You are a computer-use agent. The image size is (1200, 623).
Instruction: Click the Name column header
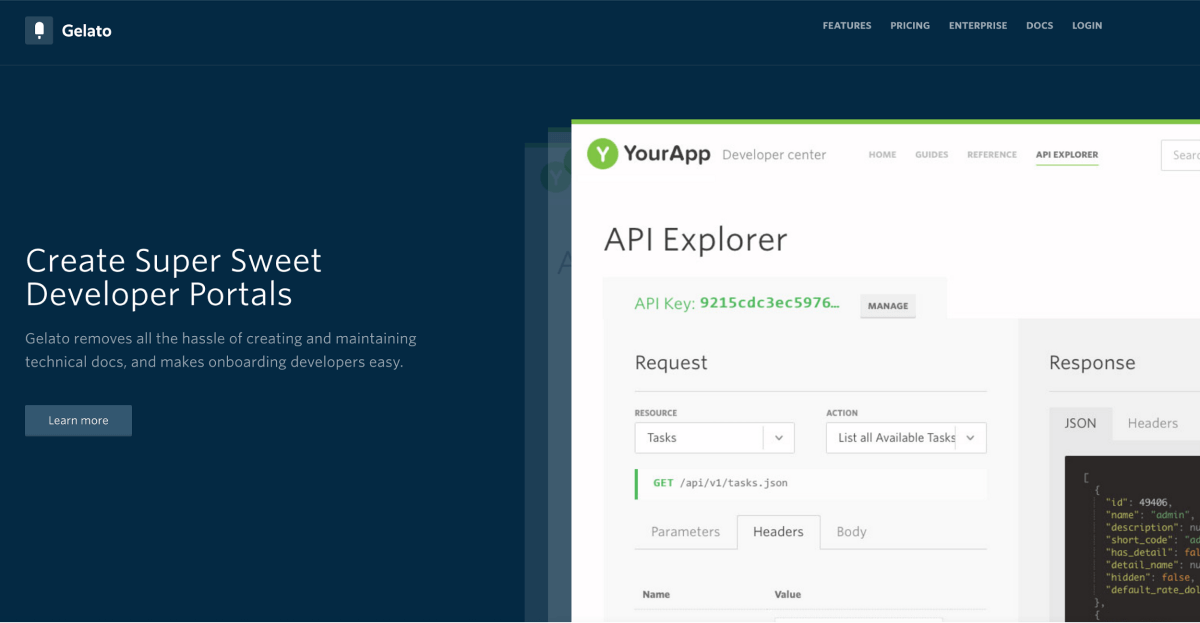click(x=656, y=595)
